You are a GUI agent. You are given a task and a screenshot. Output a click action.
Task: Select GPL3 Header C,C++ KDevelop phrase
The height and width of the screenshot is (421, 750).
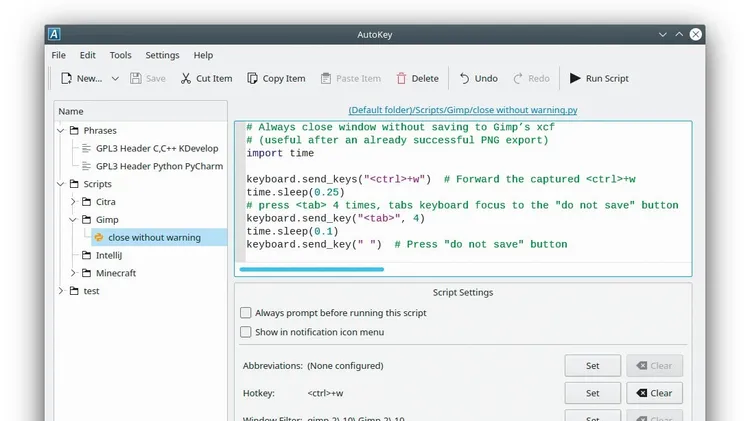(x=157, y=148)
